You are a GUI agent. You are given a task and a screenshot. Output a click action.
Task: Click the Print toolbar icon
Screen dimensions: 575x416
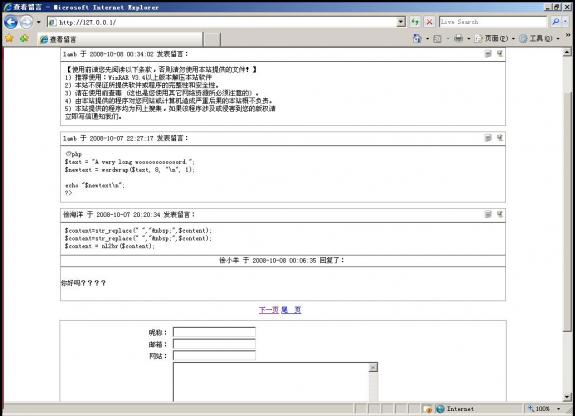pos(458,39)
